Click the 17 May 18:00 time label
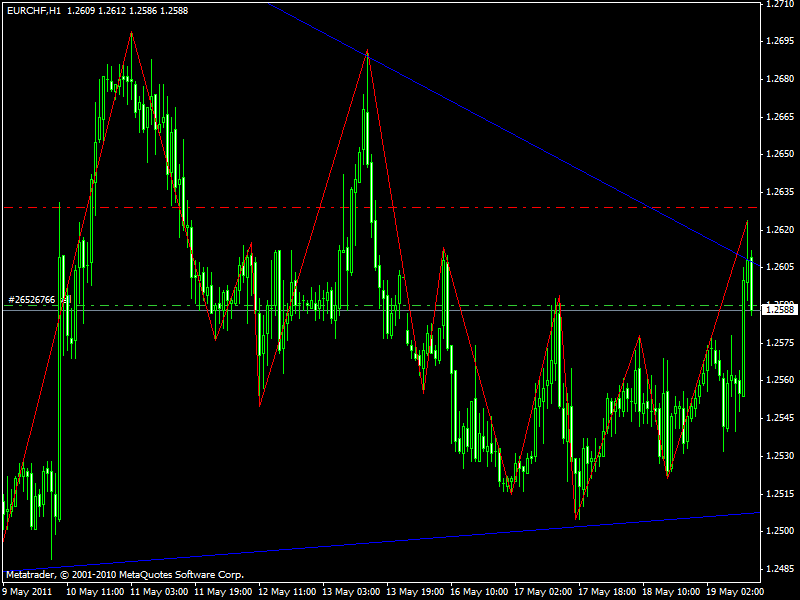Screen dimensions: 800x600 [606, 592]
